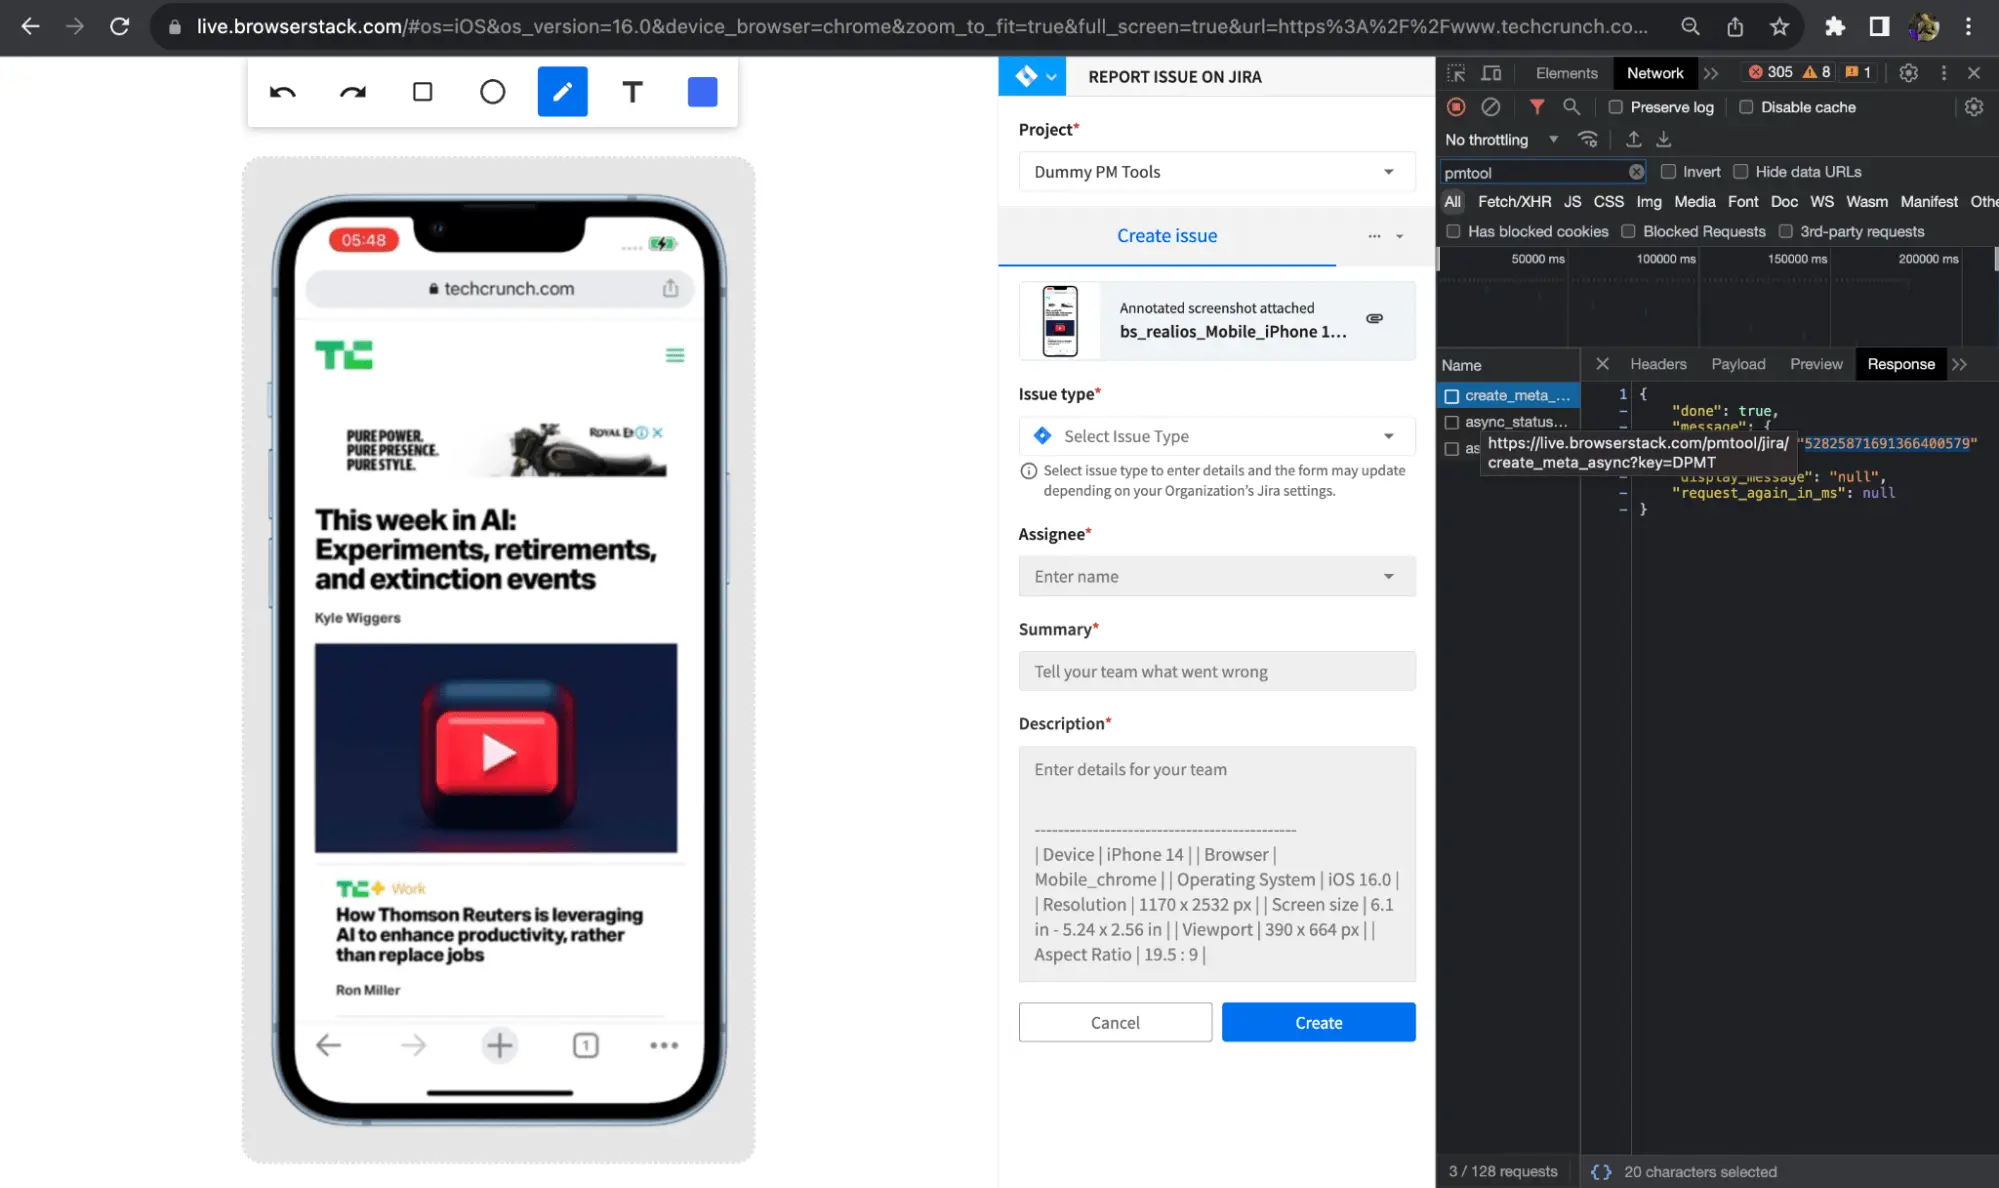The height and width of the screenshot is (1188, 1999).
Task: Click the attachment link icon beside screenshot
Action: [1375, 318]
